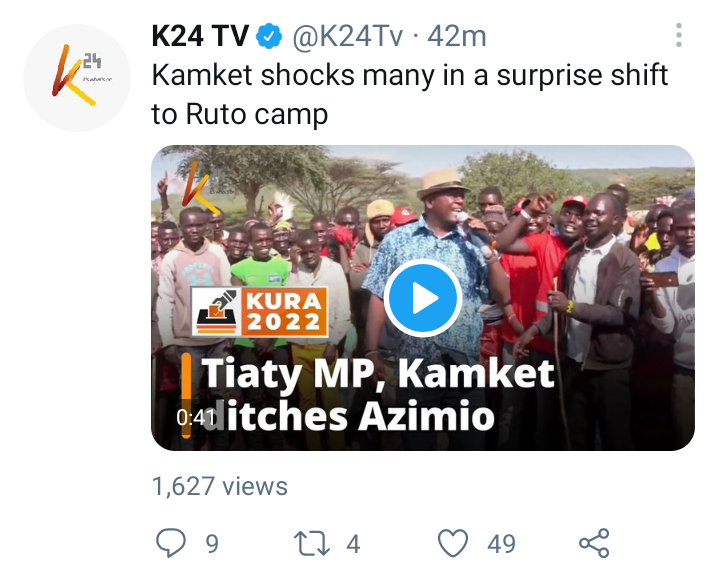Click the 1,627 views count
The image size is (718, 582).
pyautogui.click(x=220, y=486)
